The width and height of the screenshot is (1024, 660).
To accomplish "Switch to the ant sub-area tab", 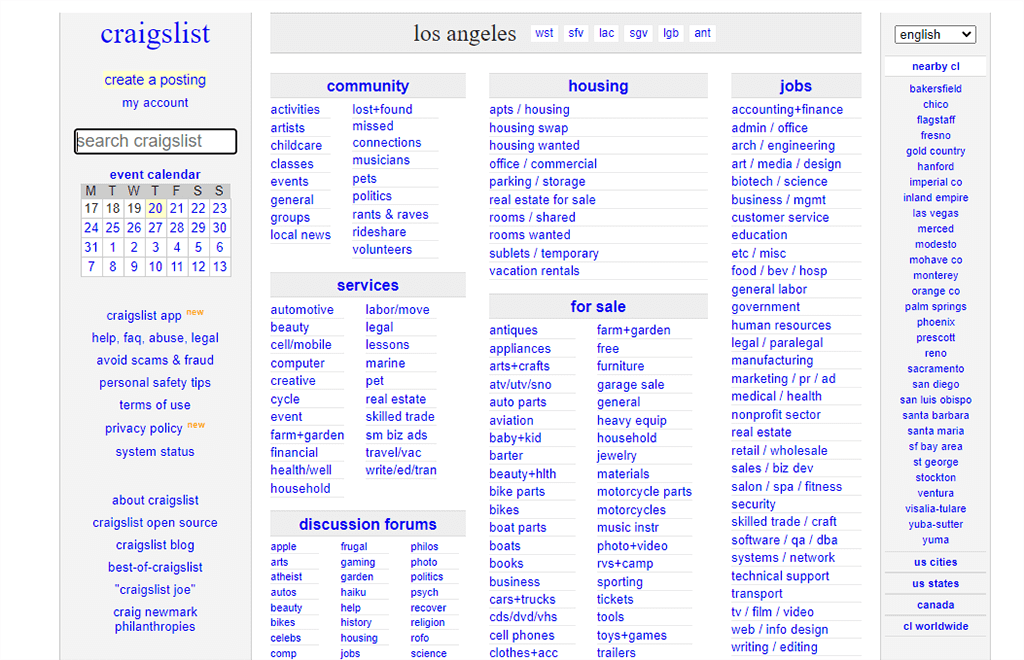I will (702, 33).
